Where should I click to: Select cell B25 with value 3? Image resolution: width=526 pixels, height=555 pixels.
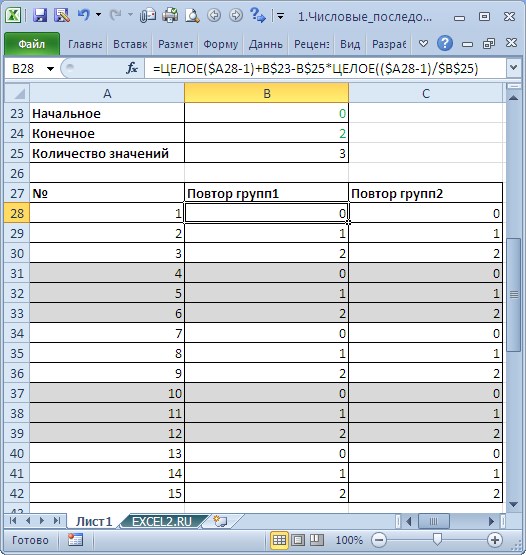click(x=267, y=153)
